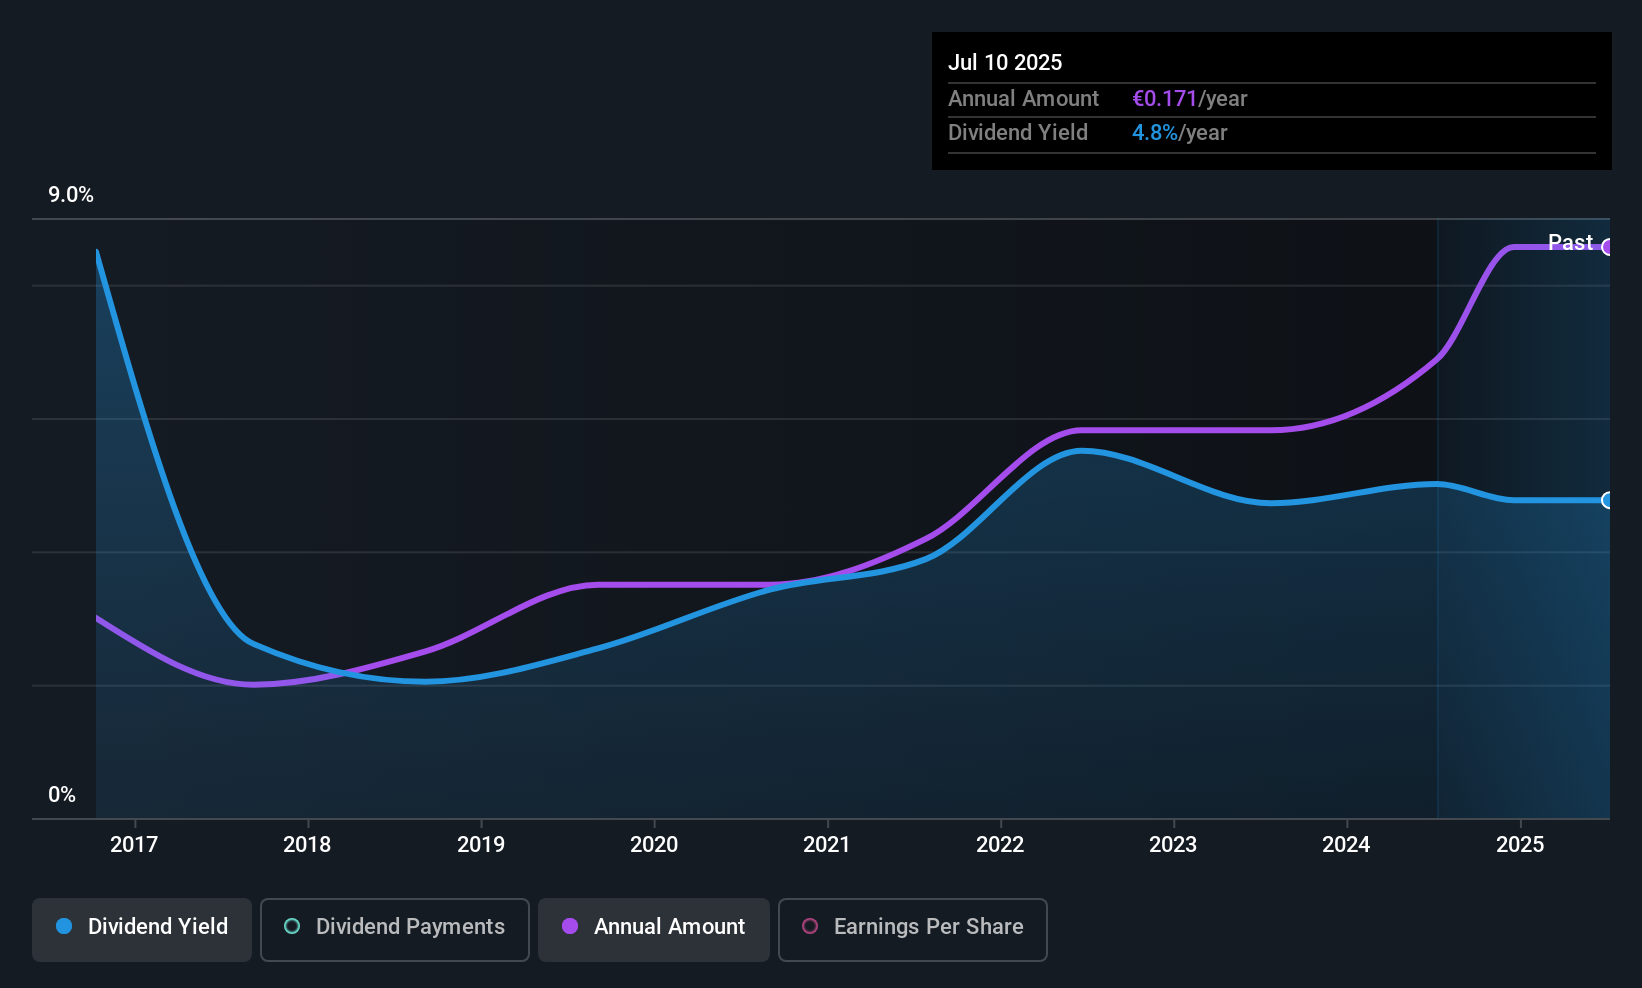This screenshot has height=988, width=1642.
Task: Click the Jul 10 2025 tooltip date
Action: click(1005, 62)
